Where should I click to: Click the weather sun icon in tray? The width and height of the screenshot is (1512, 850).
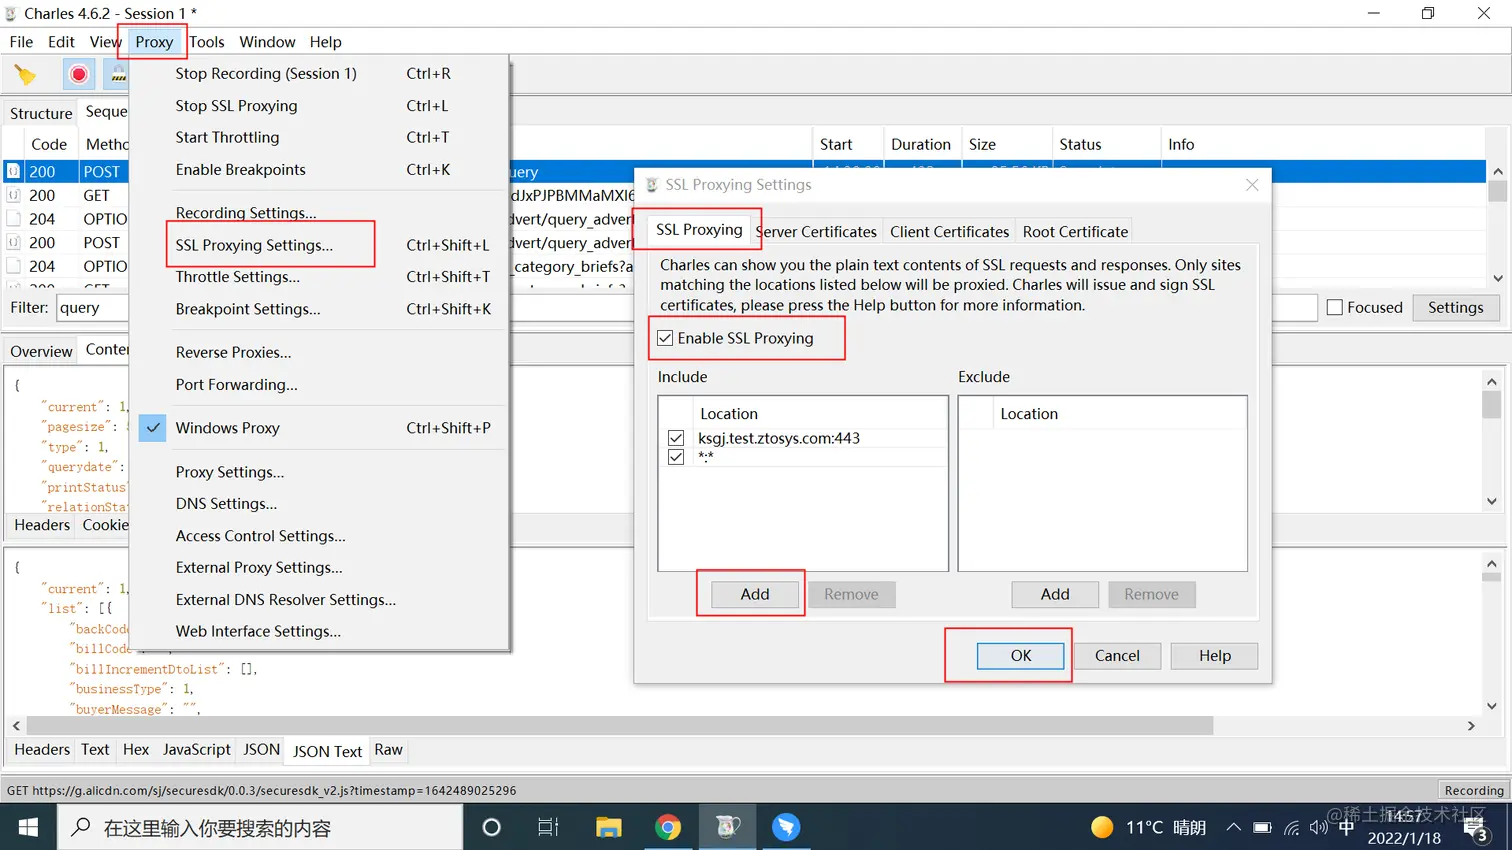tap(1102, 827)
